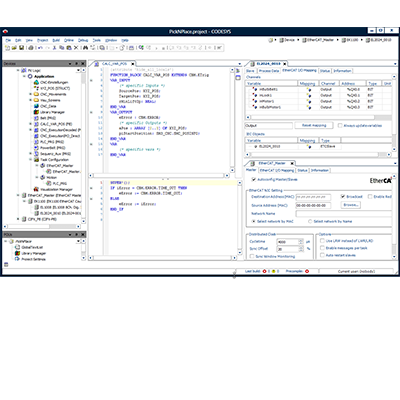Click the Copy toolbar icon
This screenshot has height=400, width=400.
(62, 48)
